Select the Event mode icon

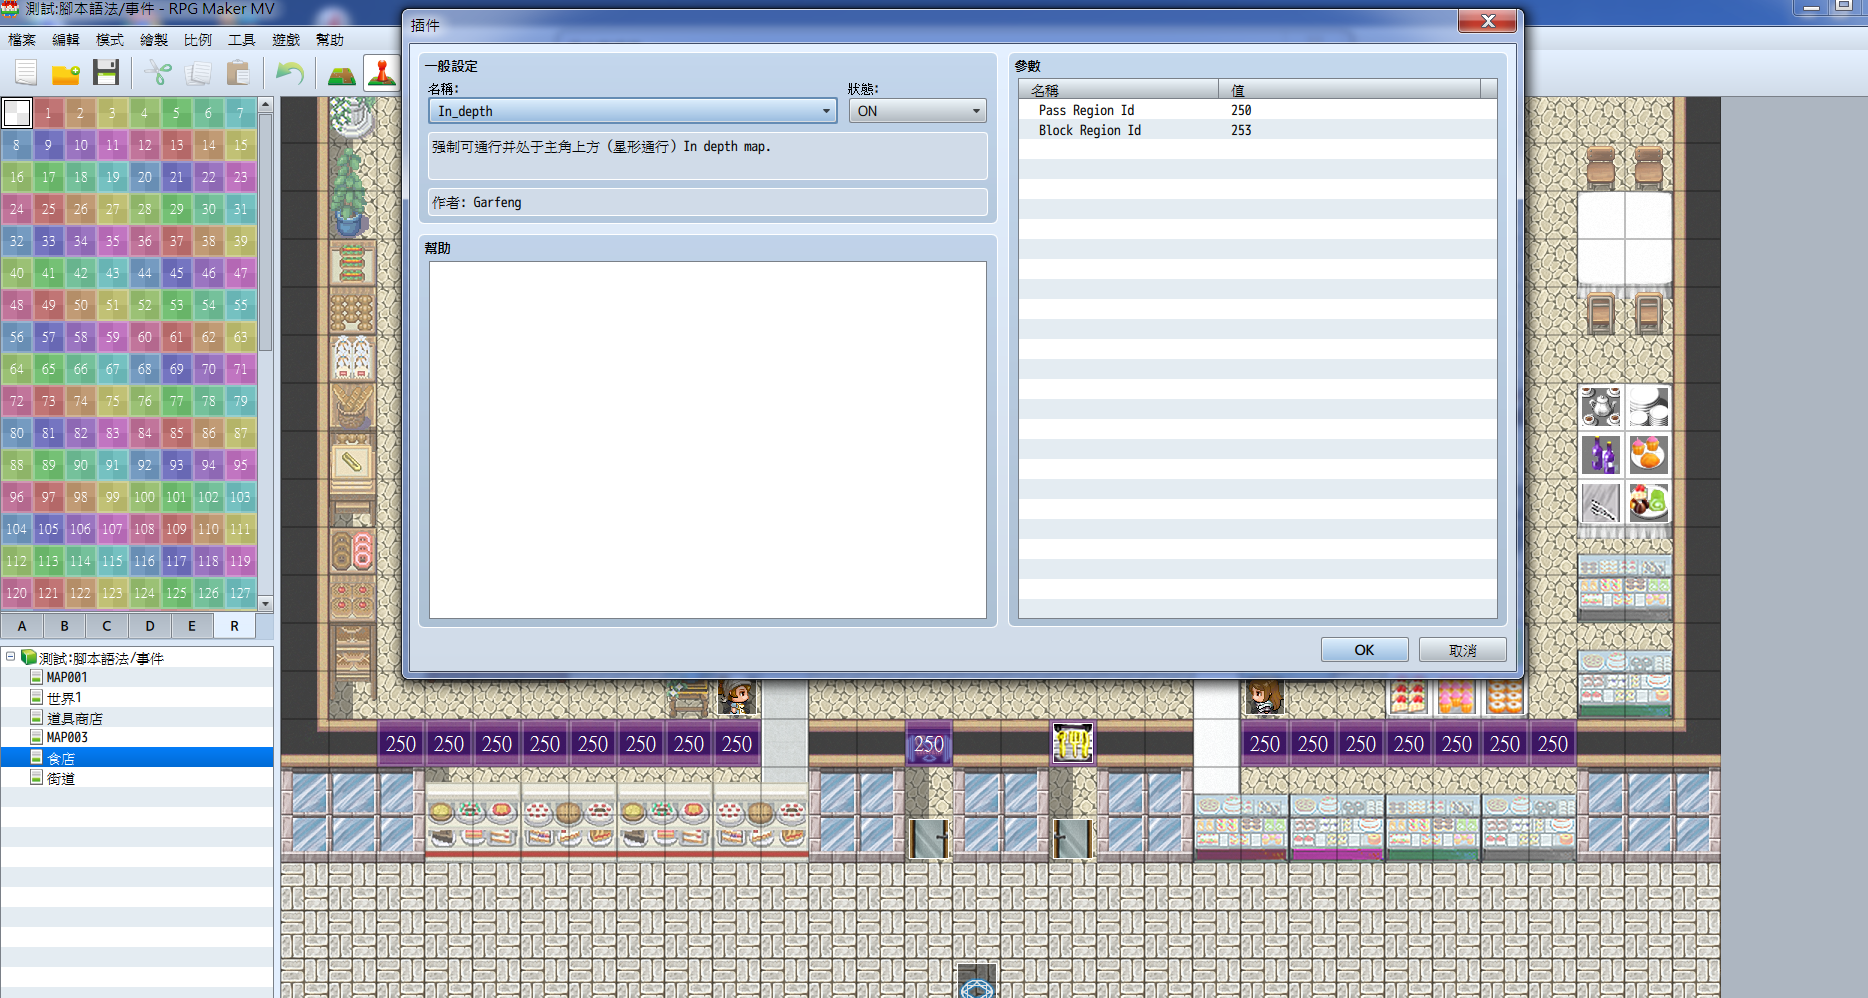click(x=381, y=73)
